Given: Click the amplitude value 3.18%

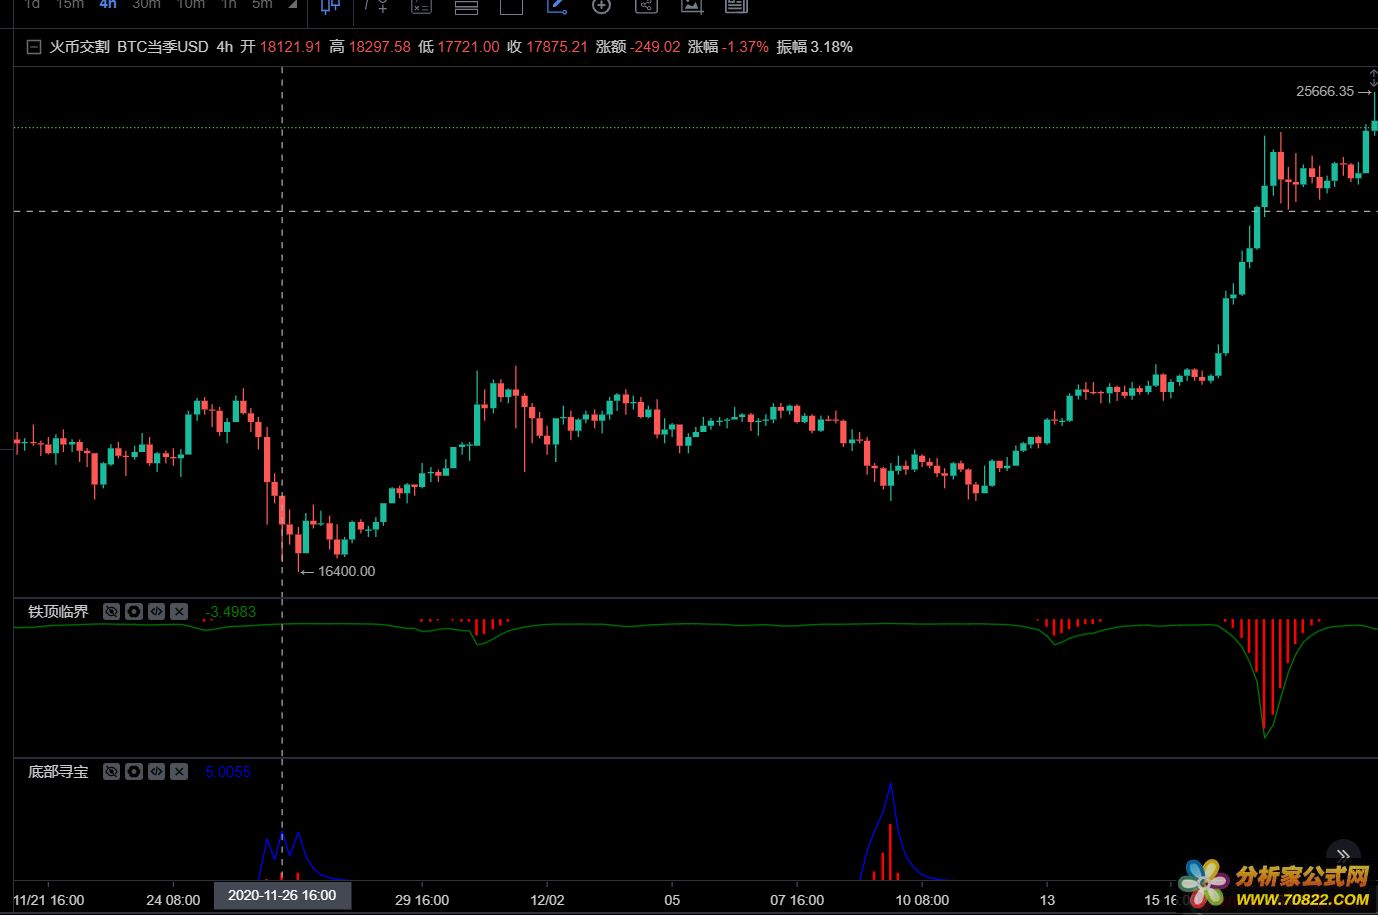Looking at the screenshot, I should (x=831, y=47).
